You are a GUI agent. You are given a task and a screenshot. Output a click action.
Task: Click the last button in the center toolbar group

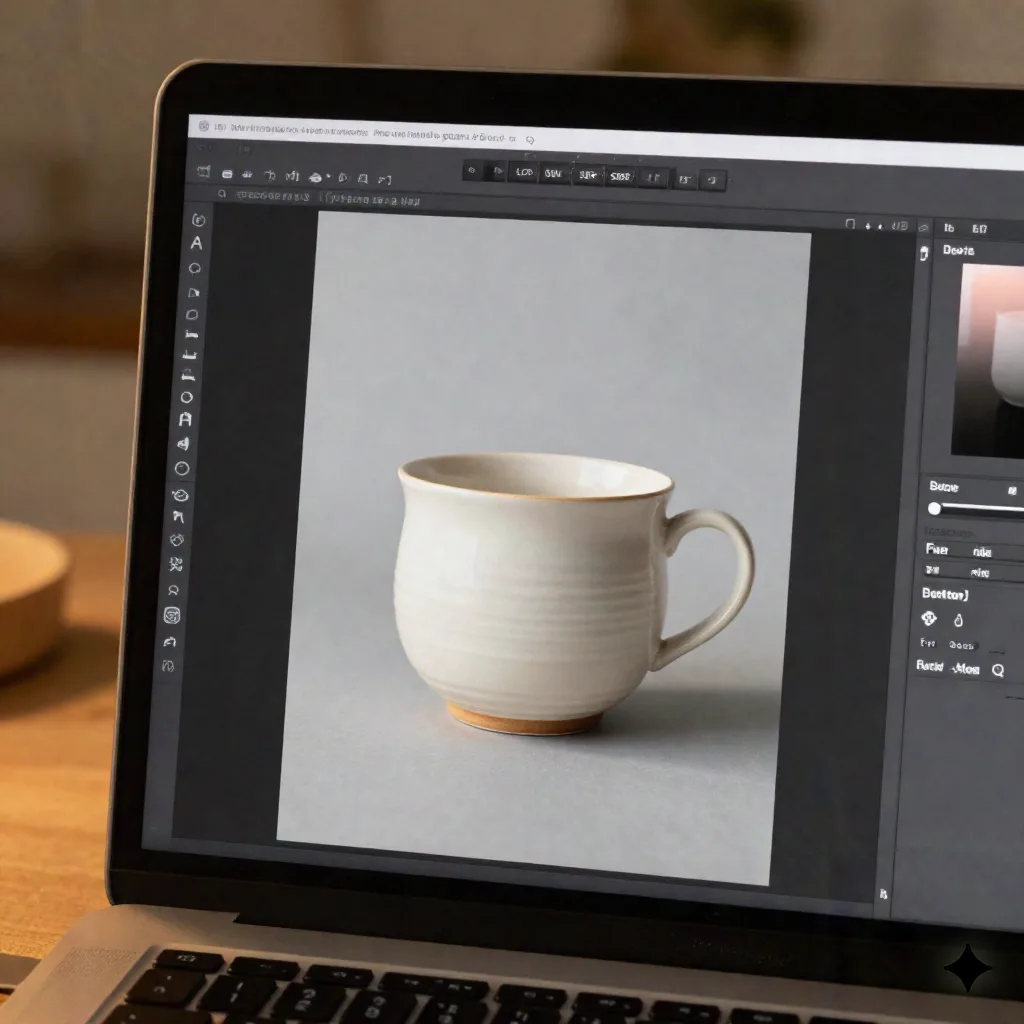tap(712, 180)
